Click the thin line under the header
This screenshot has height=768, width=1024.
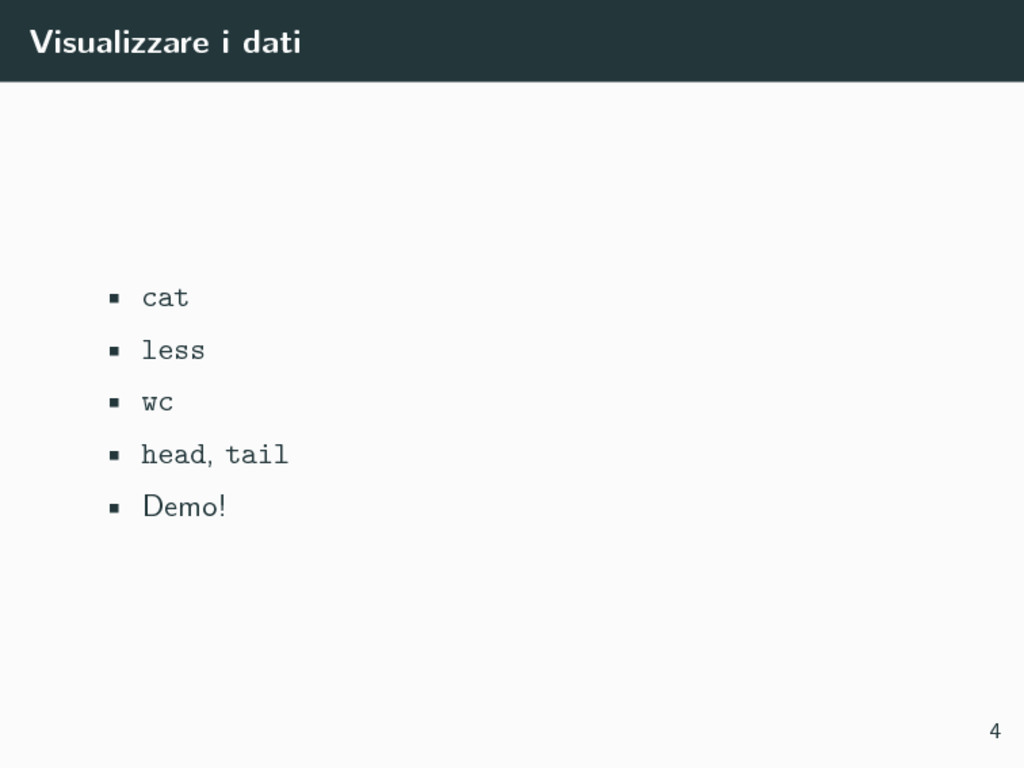point(512,82)
